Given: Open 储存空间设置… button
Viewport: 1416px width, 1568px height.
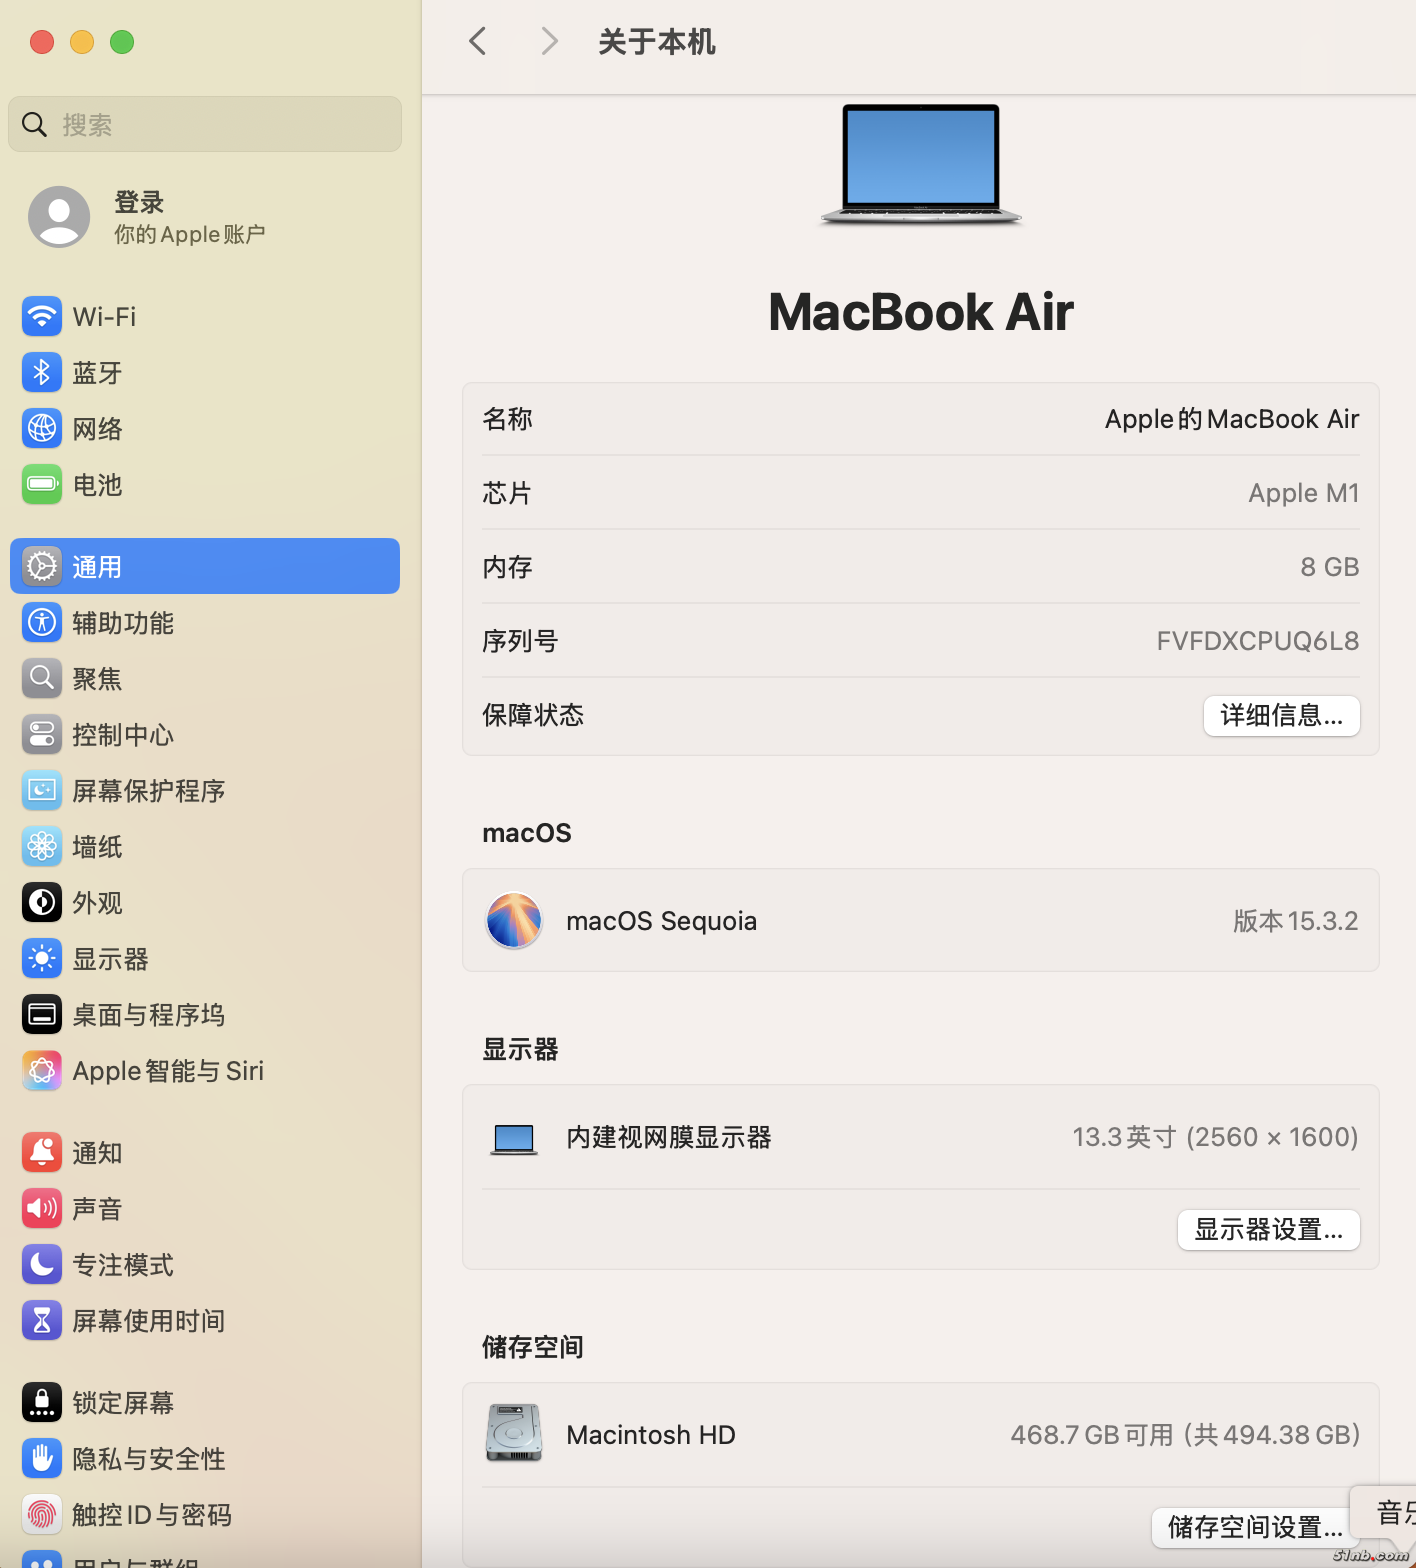Looking at the screenshot, I should 1255,1528.
